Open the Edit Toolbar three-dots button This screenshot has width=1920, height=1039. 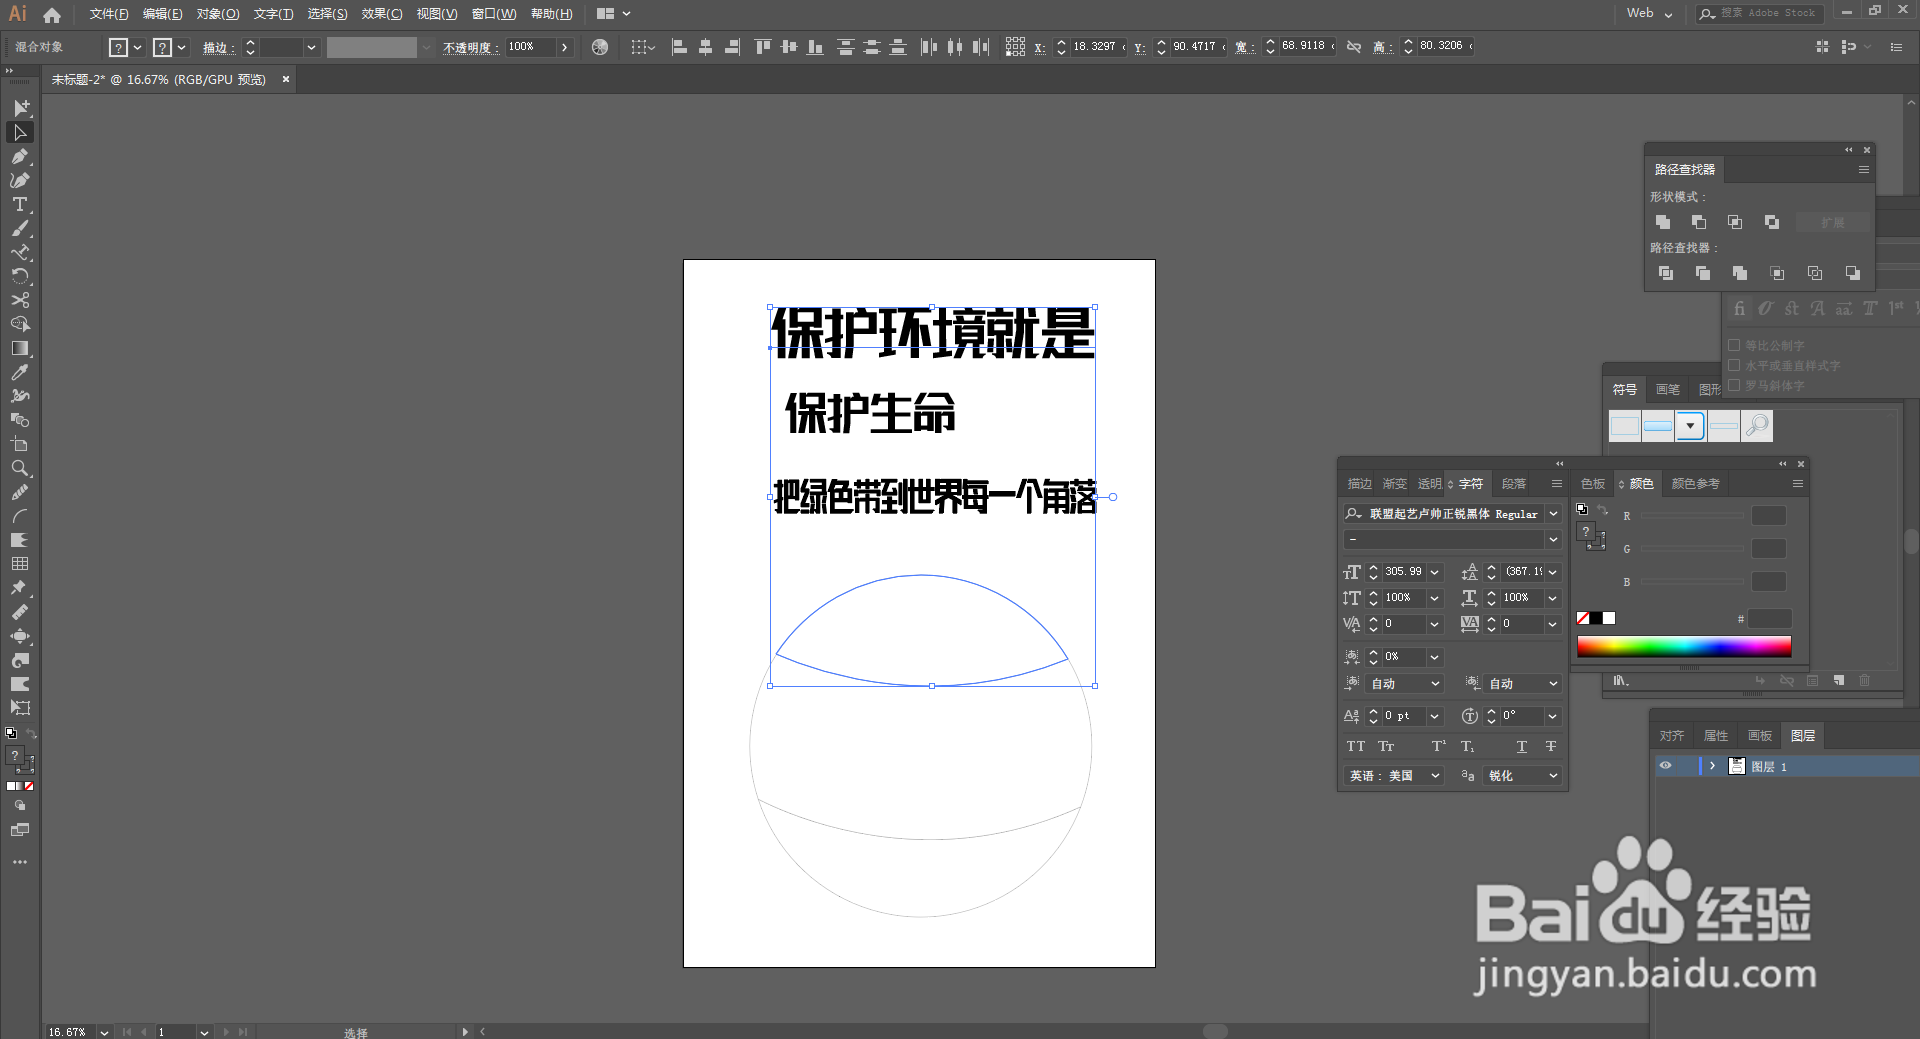[20, 861]
